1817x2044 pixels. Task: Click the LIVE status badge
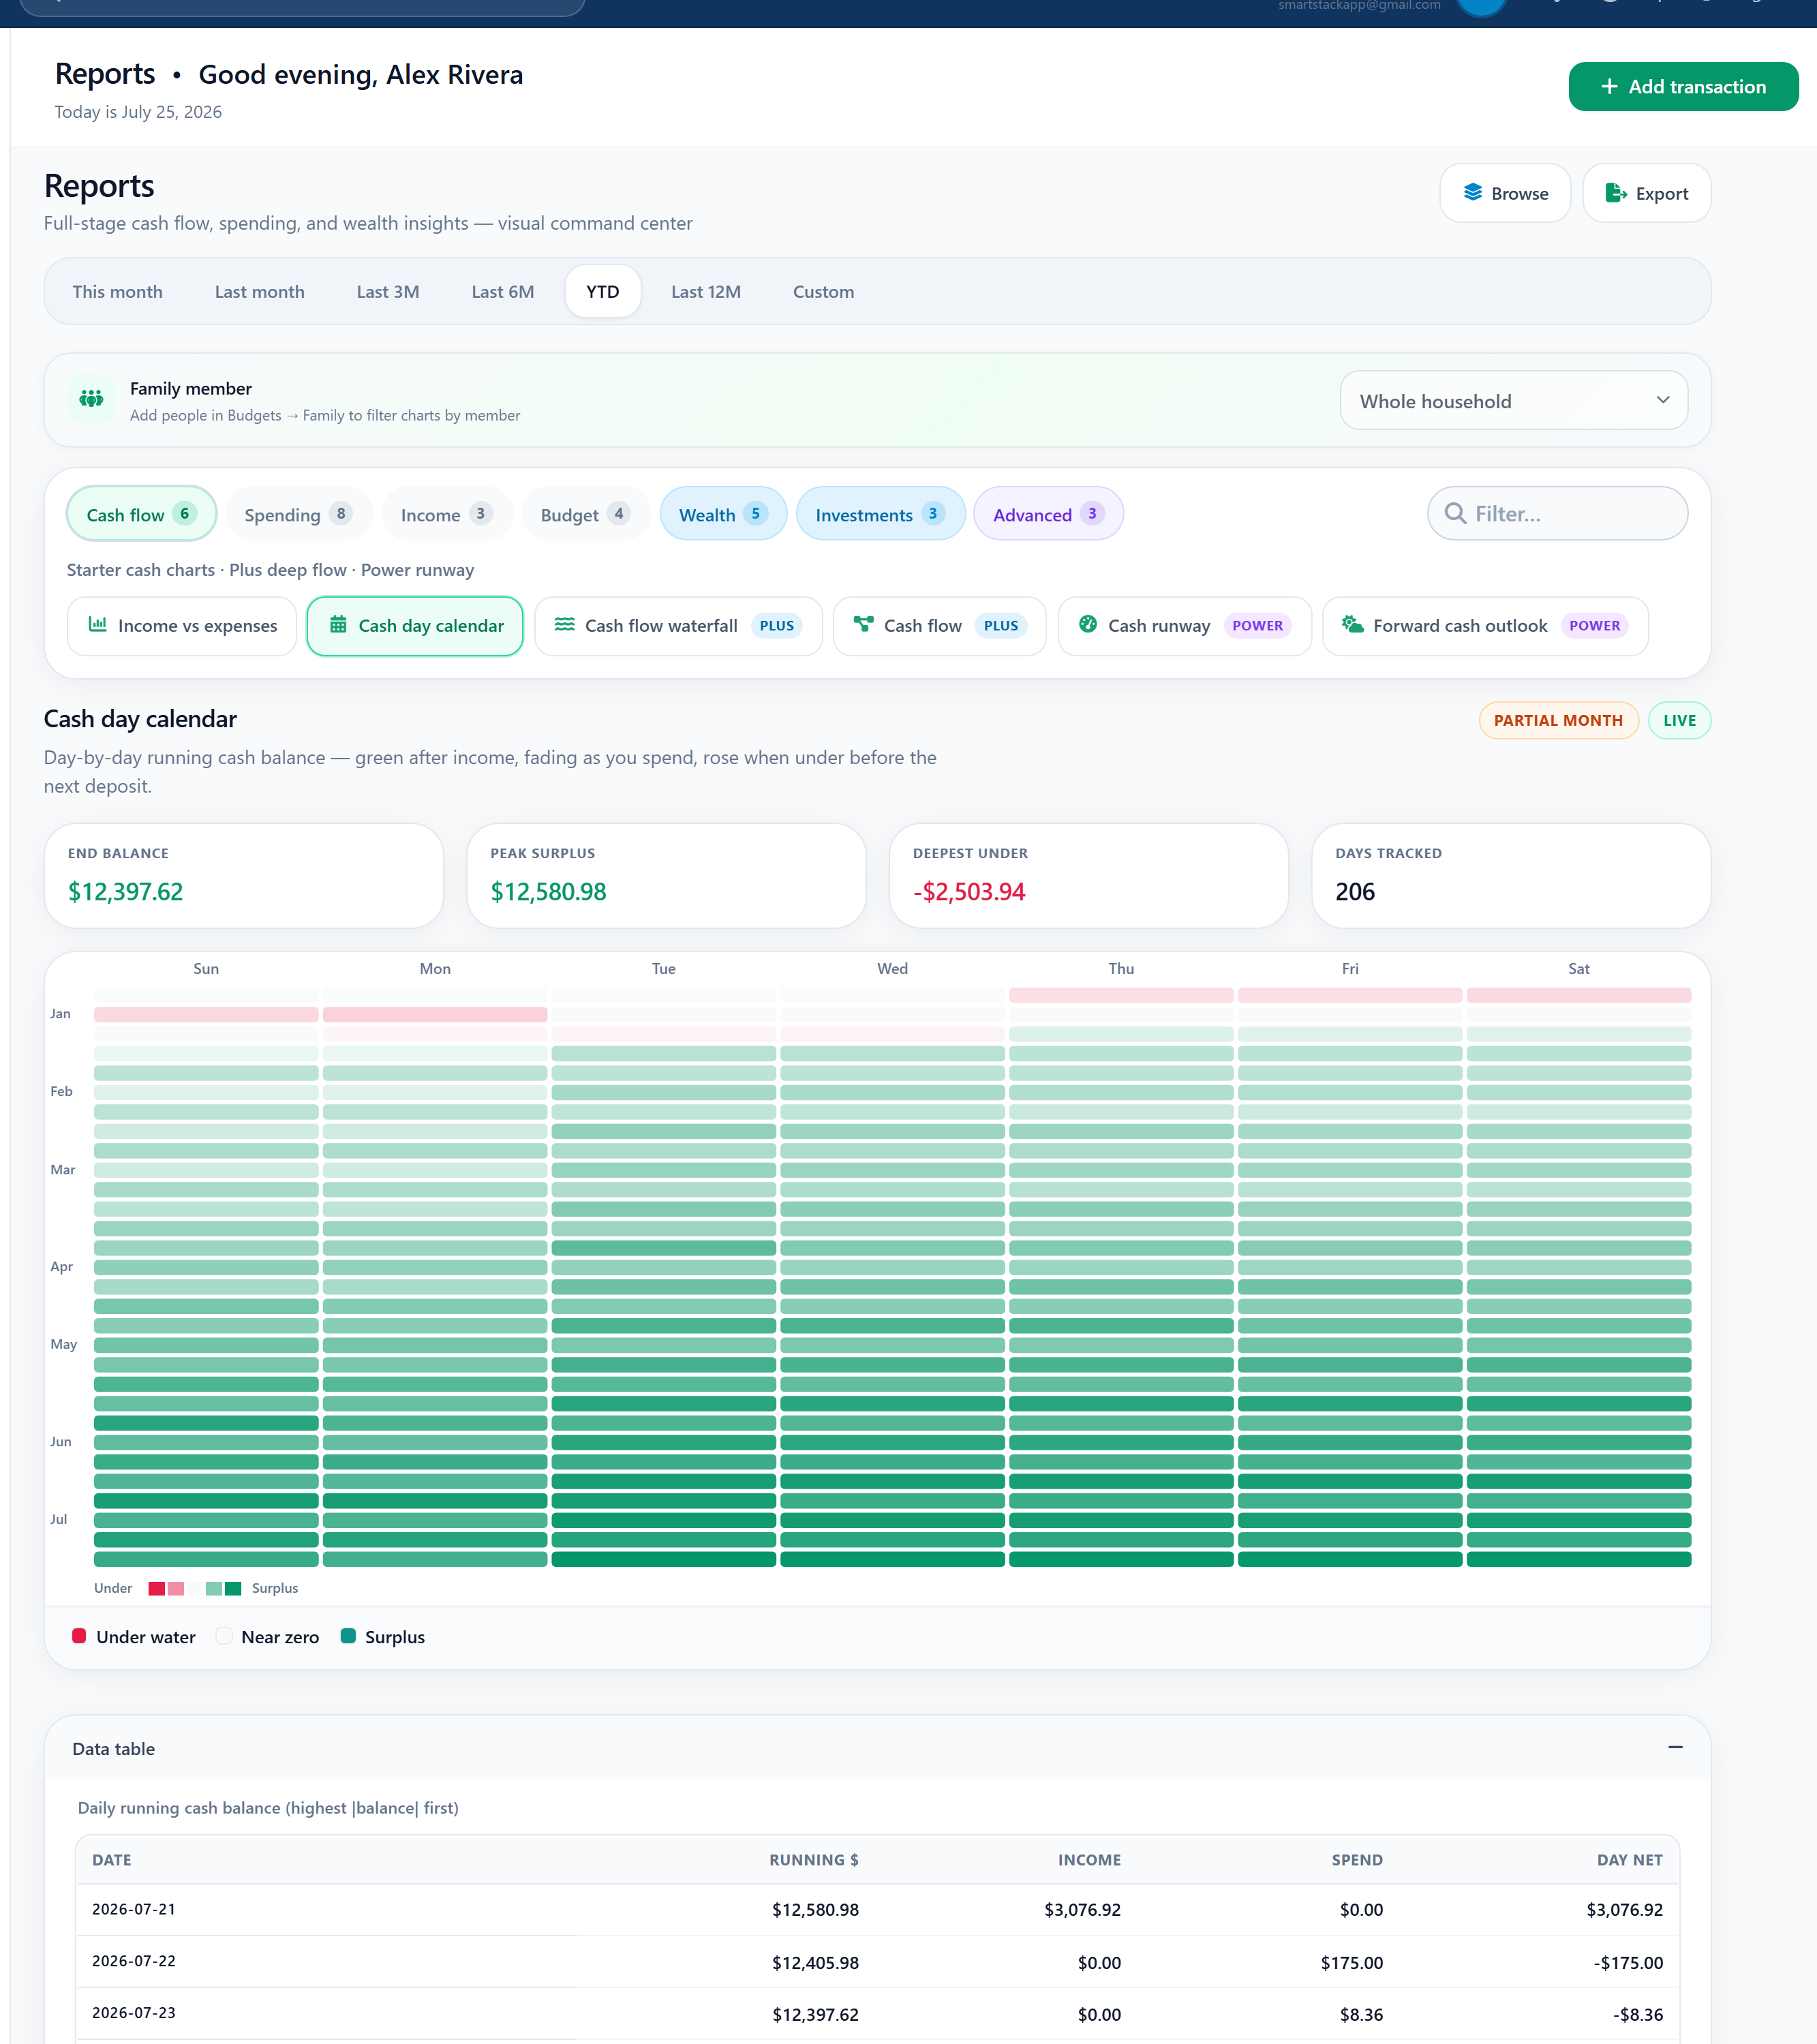(x=1679, y=720)
